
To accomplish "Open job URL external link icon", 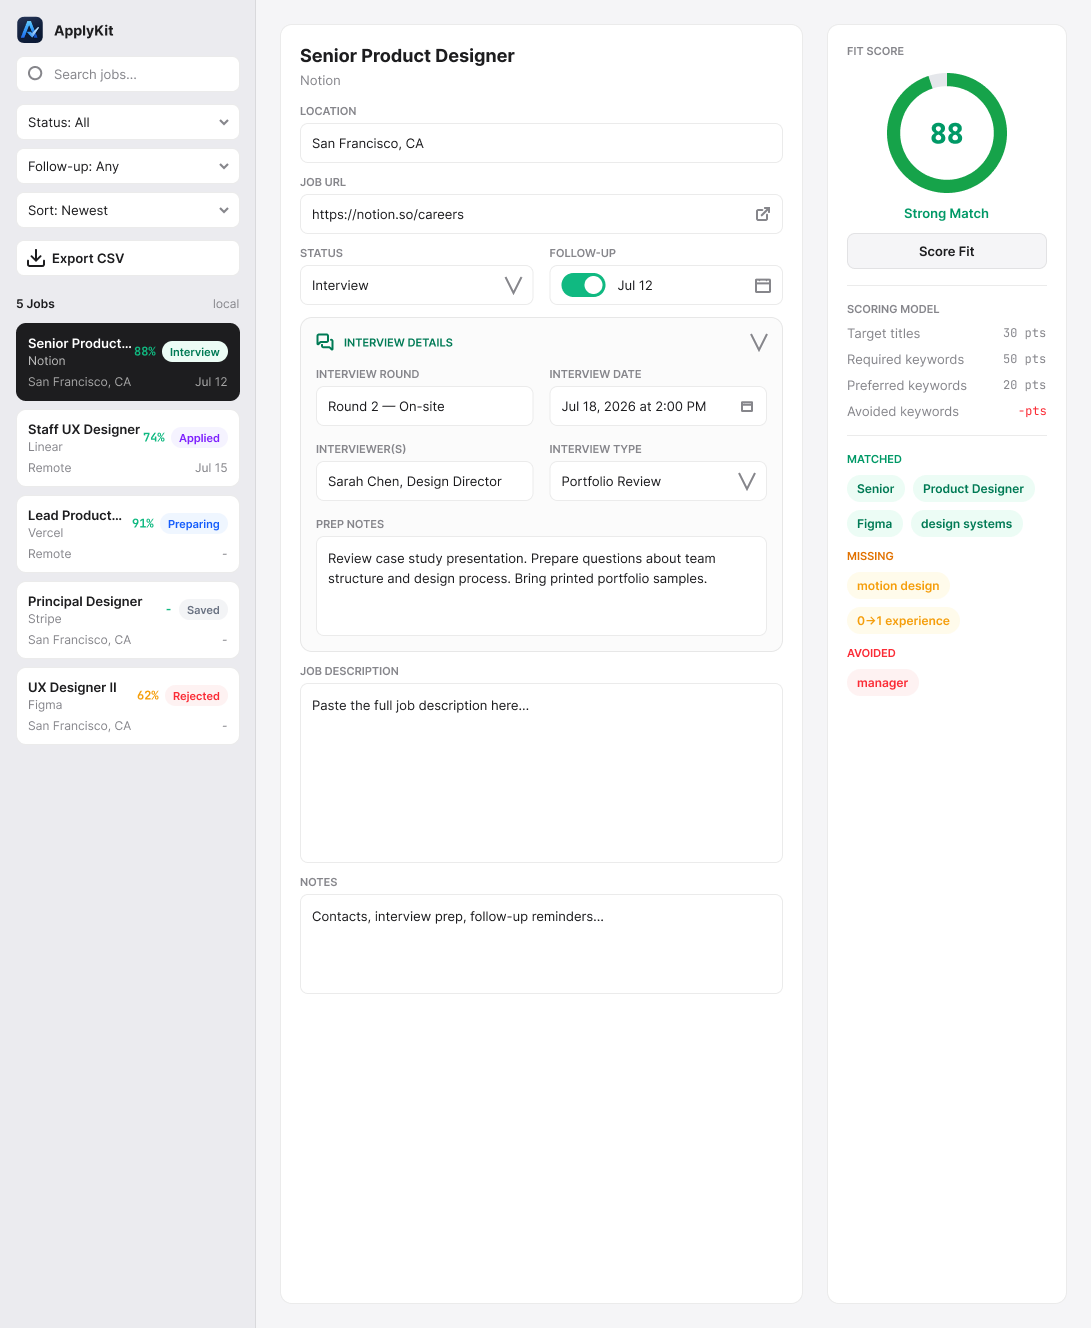I will pos(763,214).
